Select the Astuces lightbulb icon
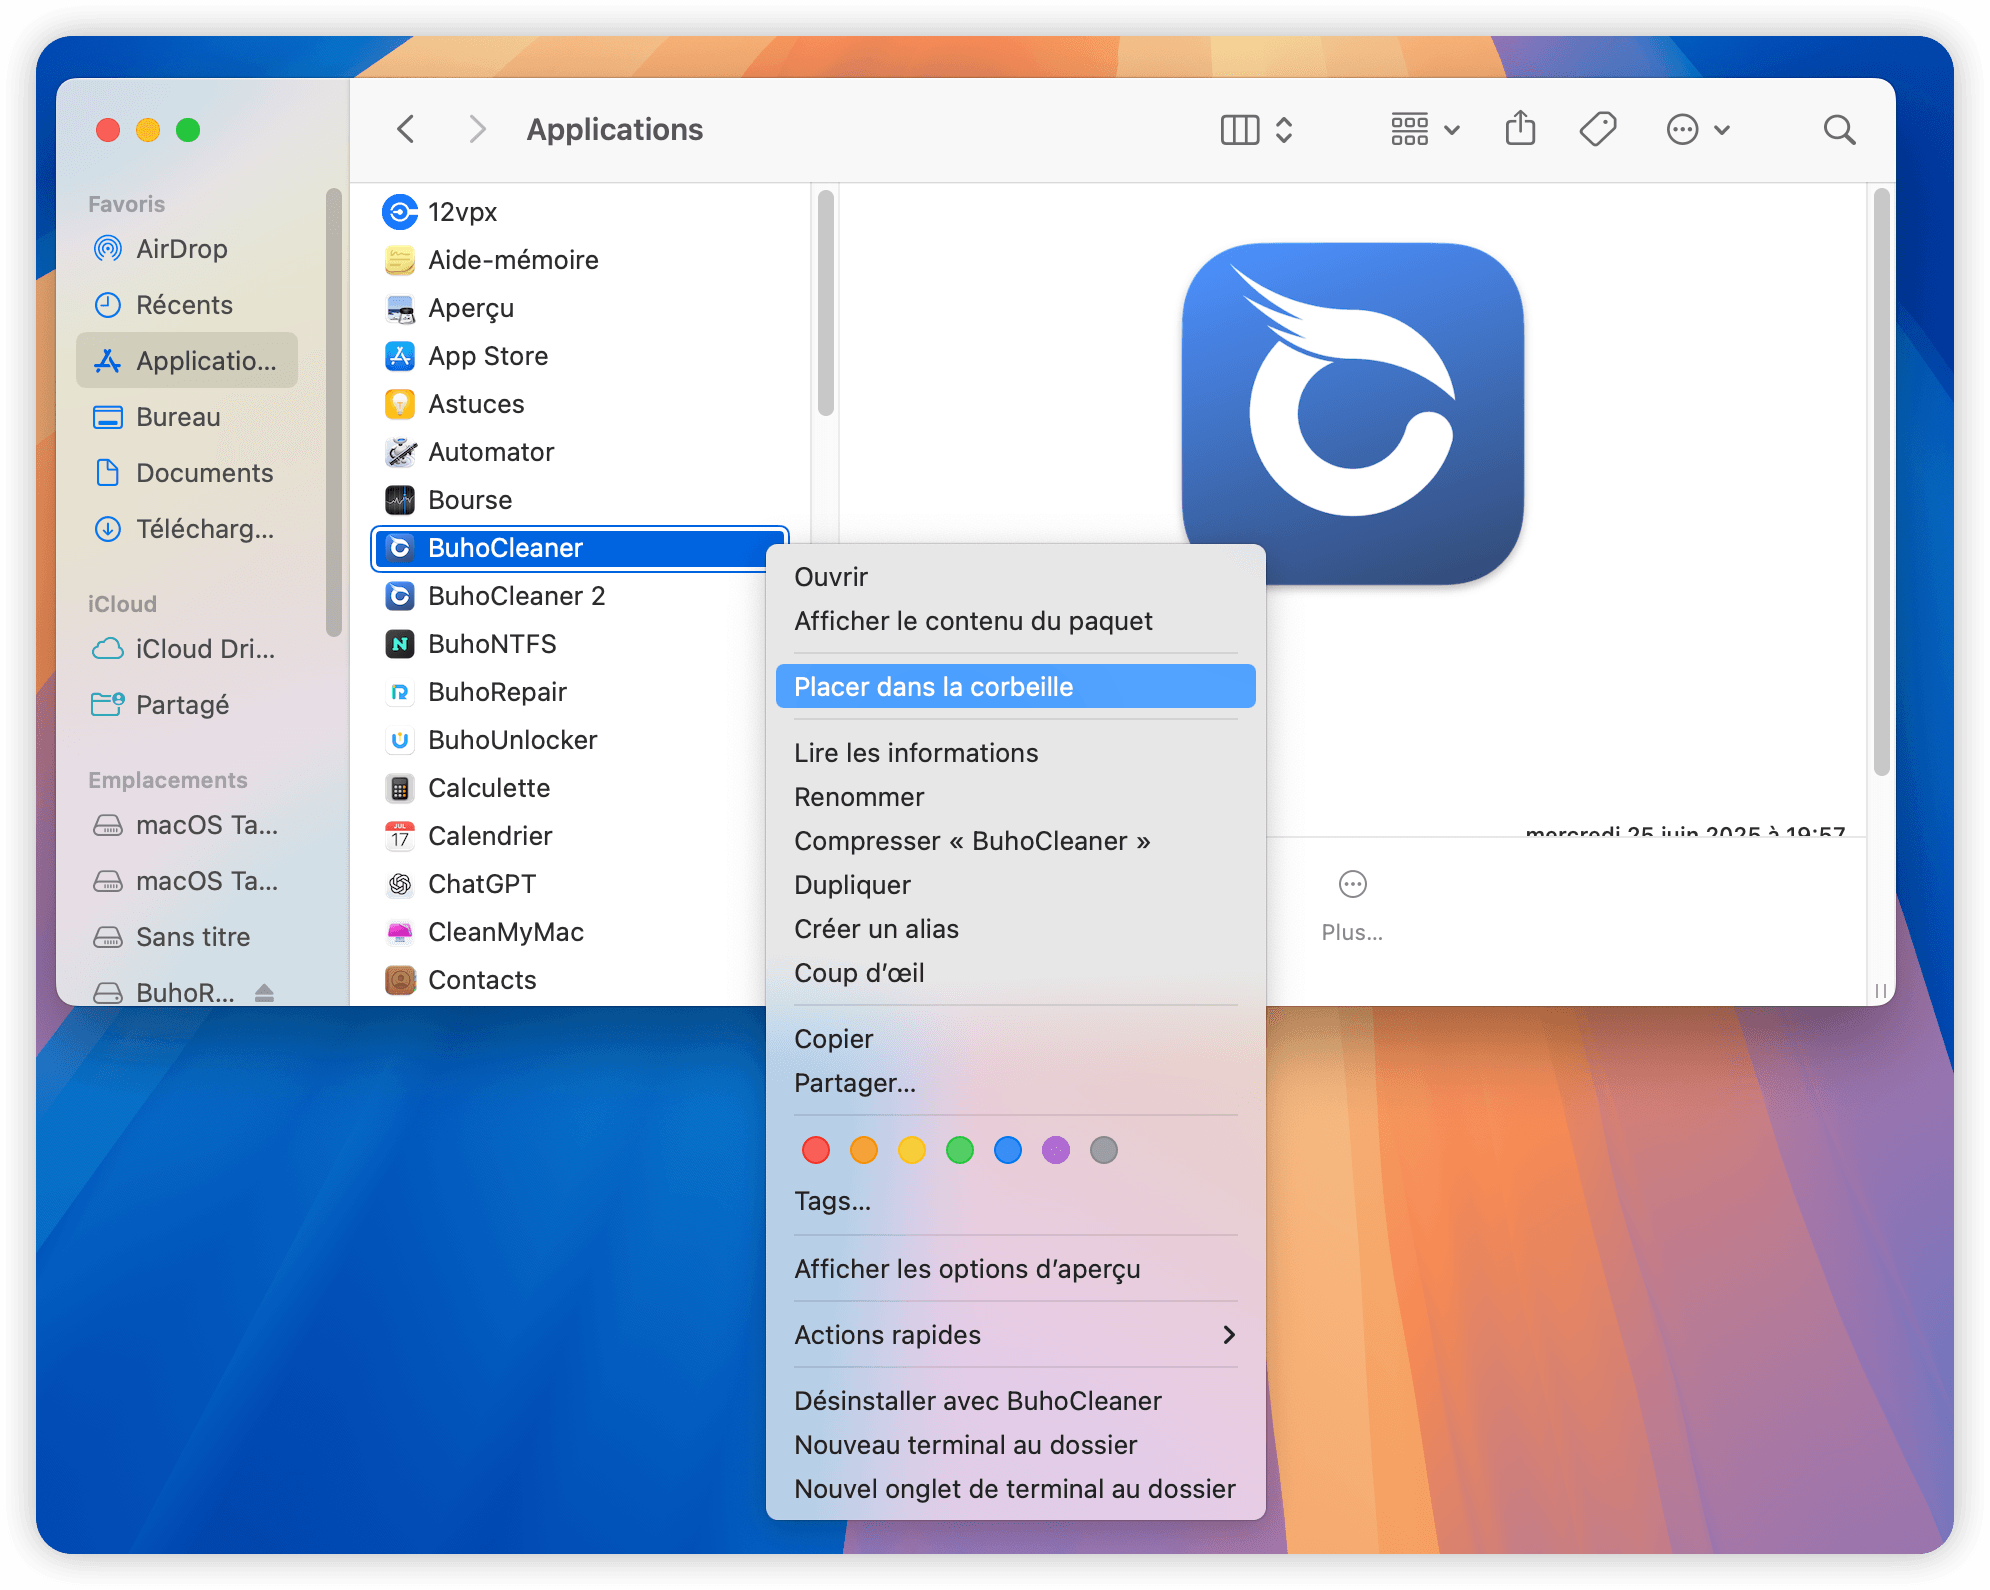This screenshot has height=1590, width=1990. pyautogui.click(x=400, y=404)
